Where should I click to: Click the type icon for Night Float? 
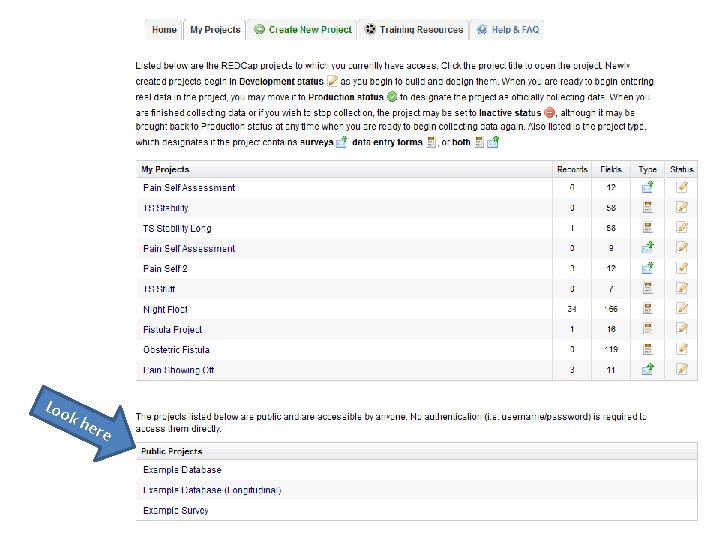click(x=647, y=309)
